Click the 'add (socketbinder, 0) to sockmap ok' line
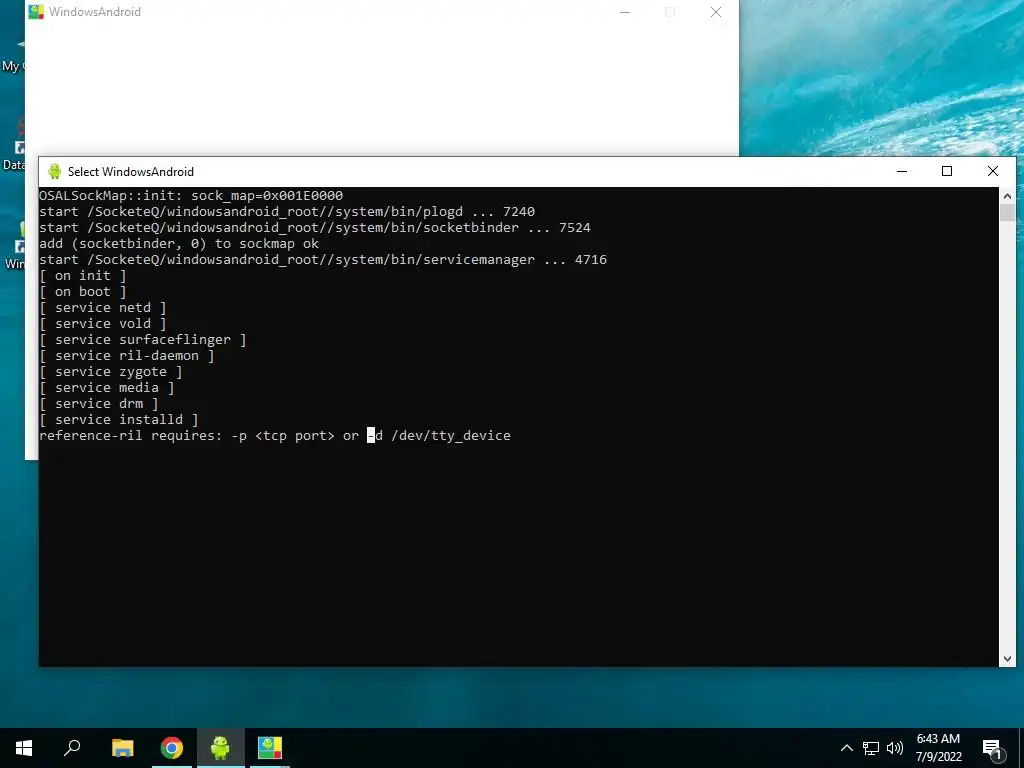This screenshot has width=1024, height=768. pyautogui.click(x=179, y=244)
